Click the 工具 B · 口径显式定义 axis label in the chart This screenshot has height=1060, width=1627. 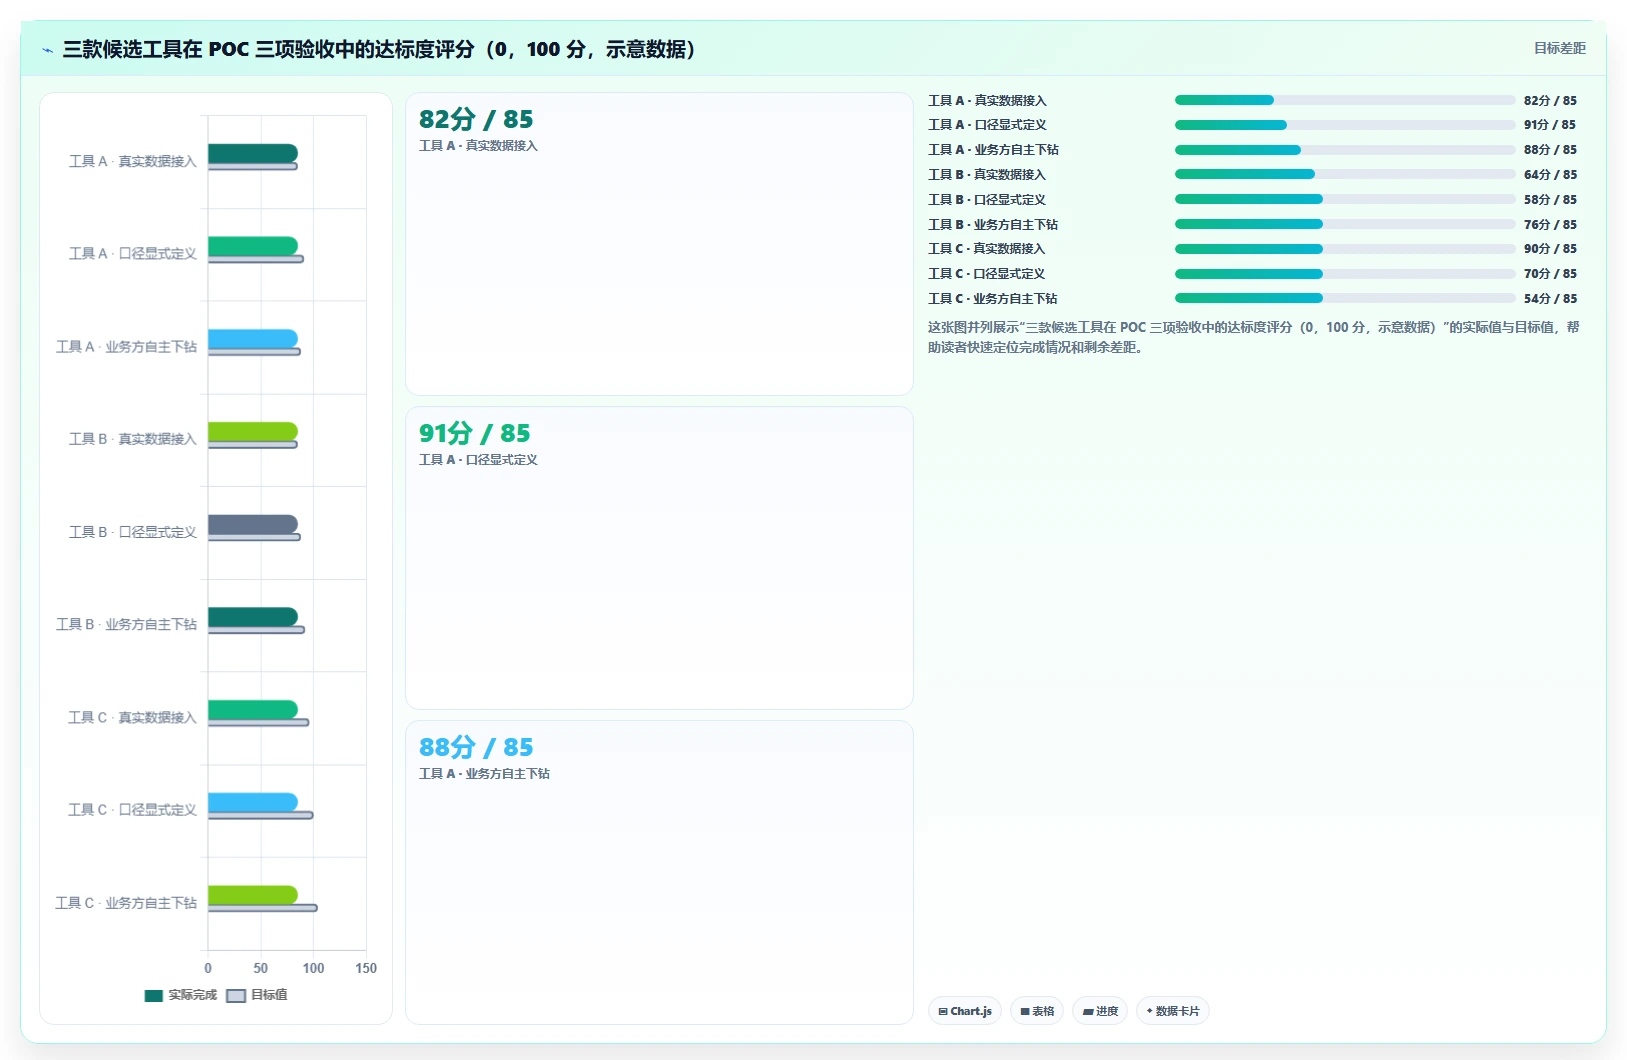(133, 532)
